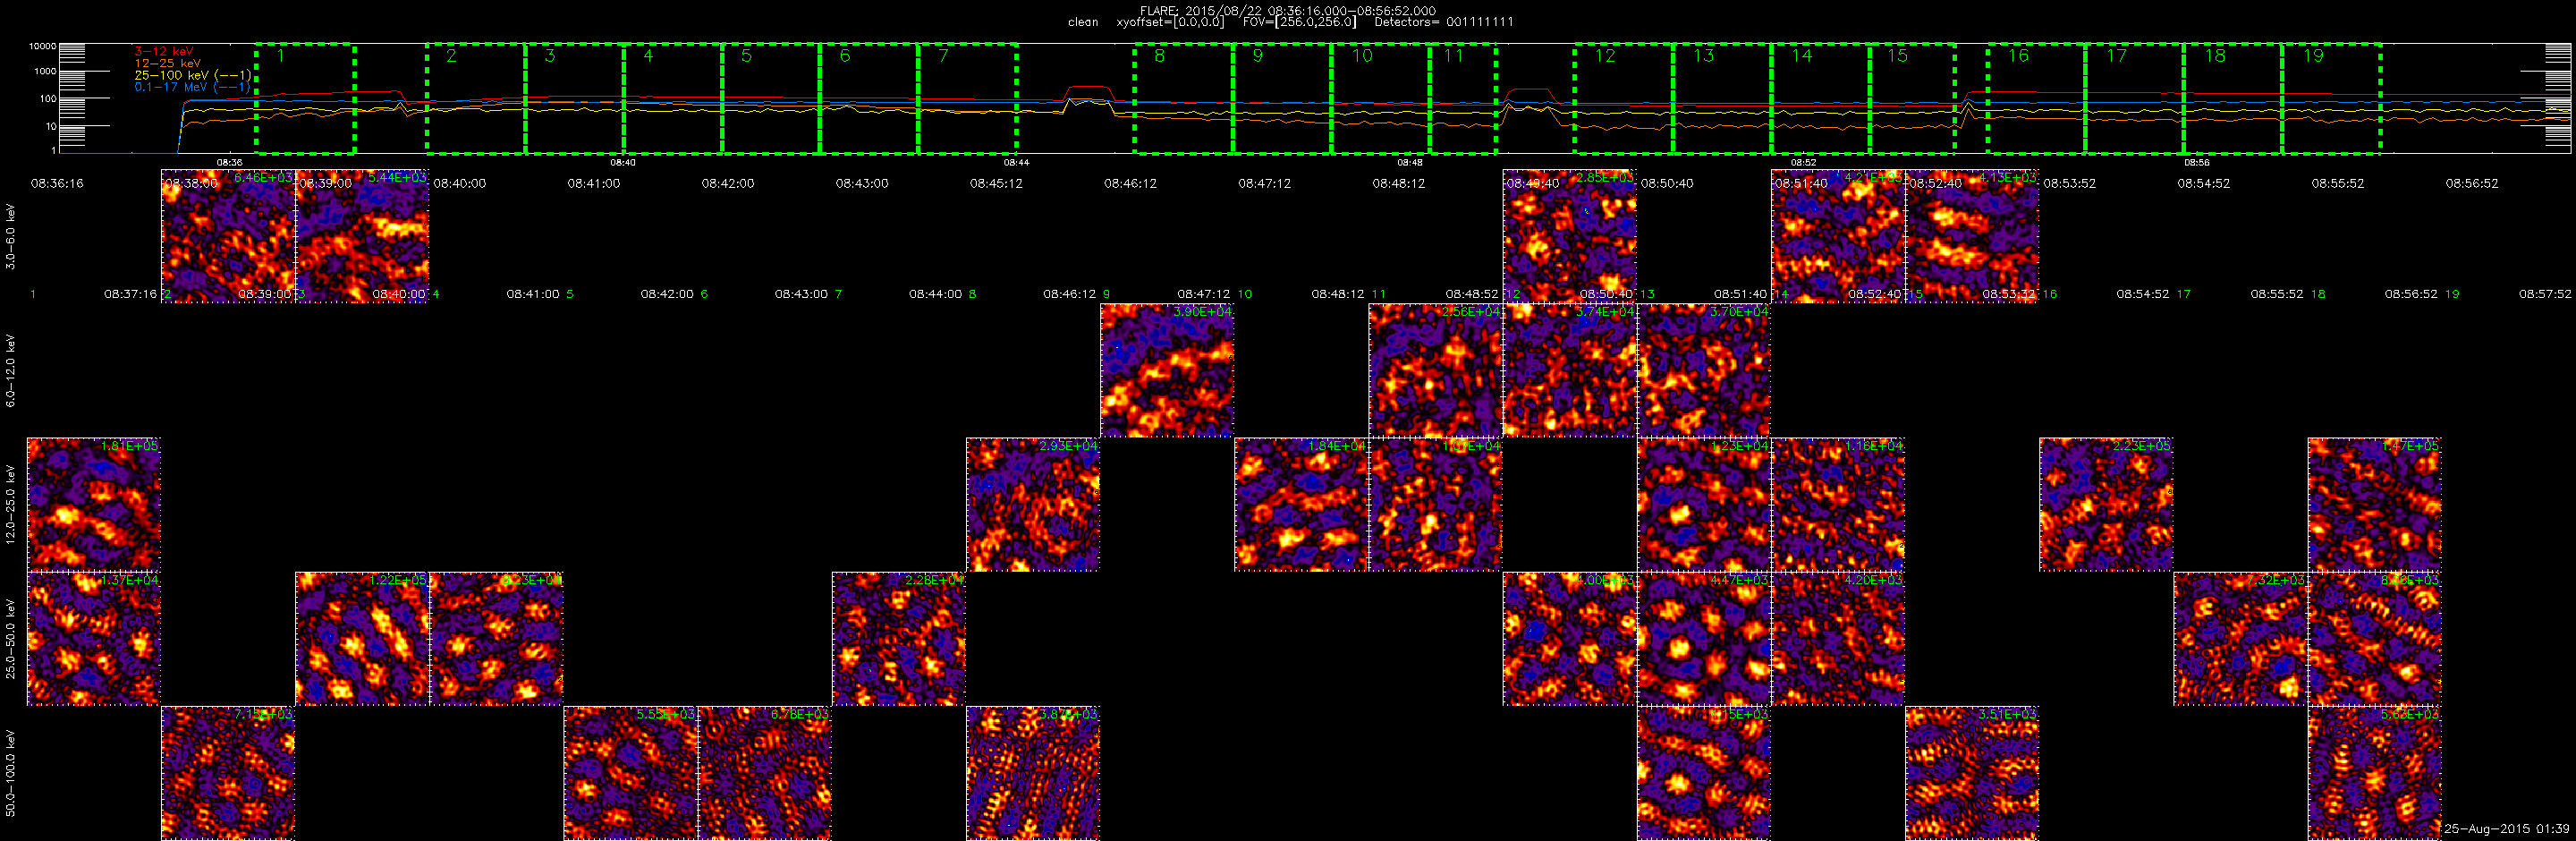Select interval 16 label in light curve
The height and width of the screenshot is (841, 2576).
point(2018,56)
